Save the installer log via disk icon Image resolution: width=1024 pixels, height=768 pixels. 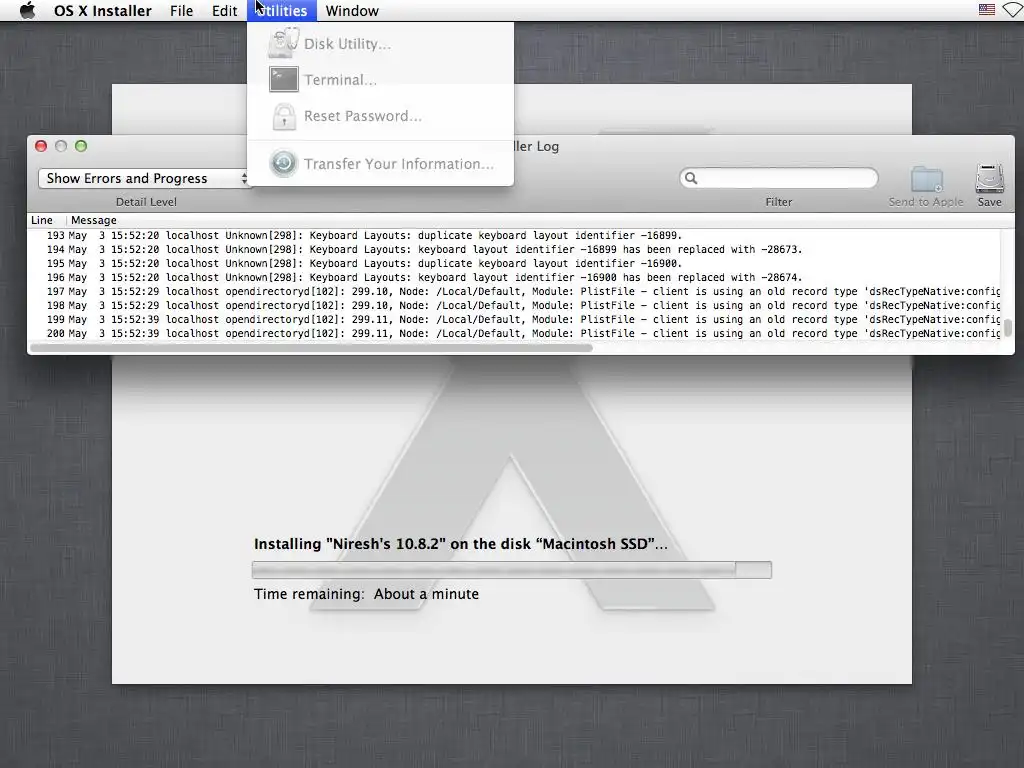pos(989,178)
